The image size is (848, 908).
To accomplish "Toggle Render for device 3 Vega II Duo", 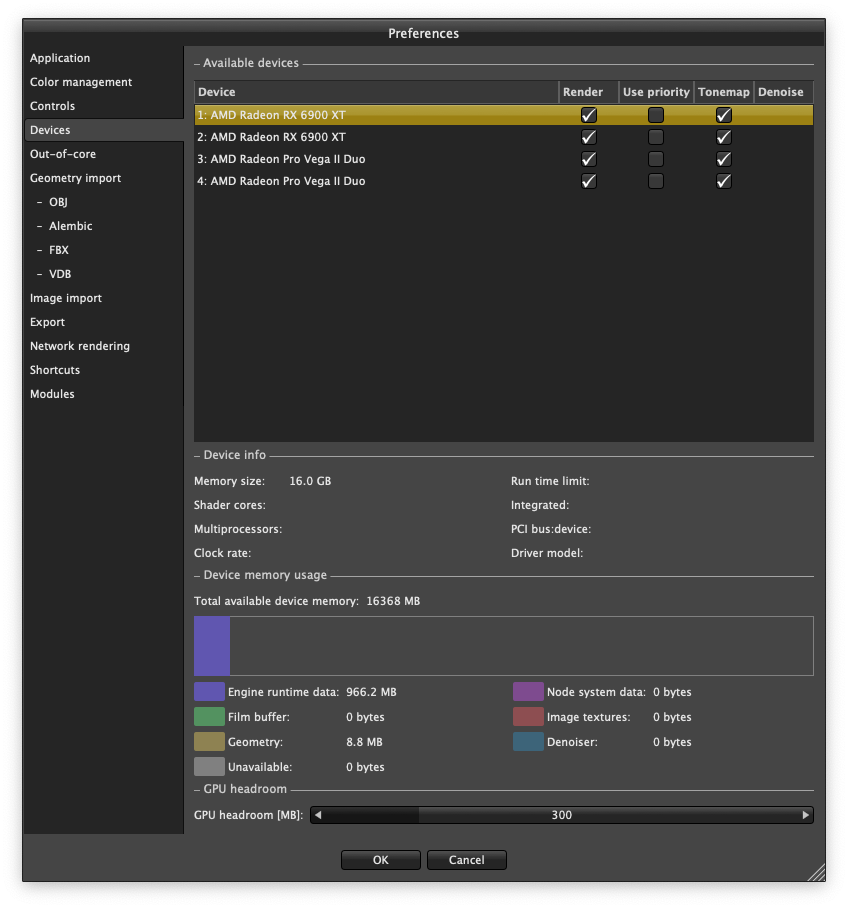I will (x=589, y=159).
